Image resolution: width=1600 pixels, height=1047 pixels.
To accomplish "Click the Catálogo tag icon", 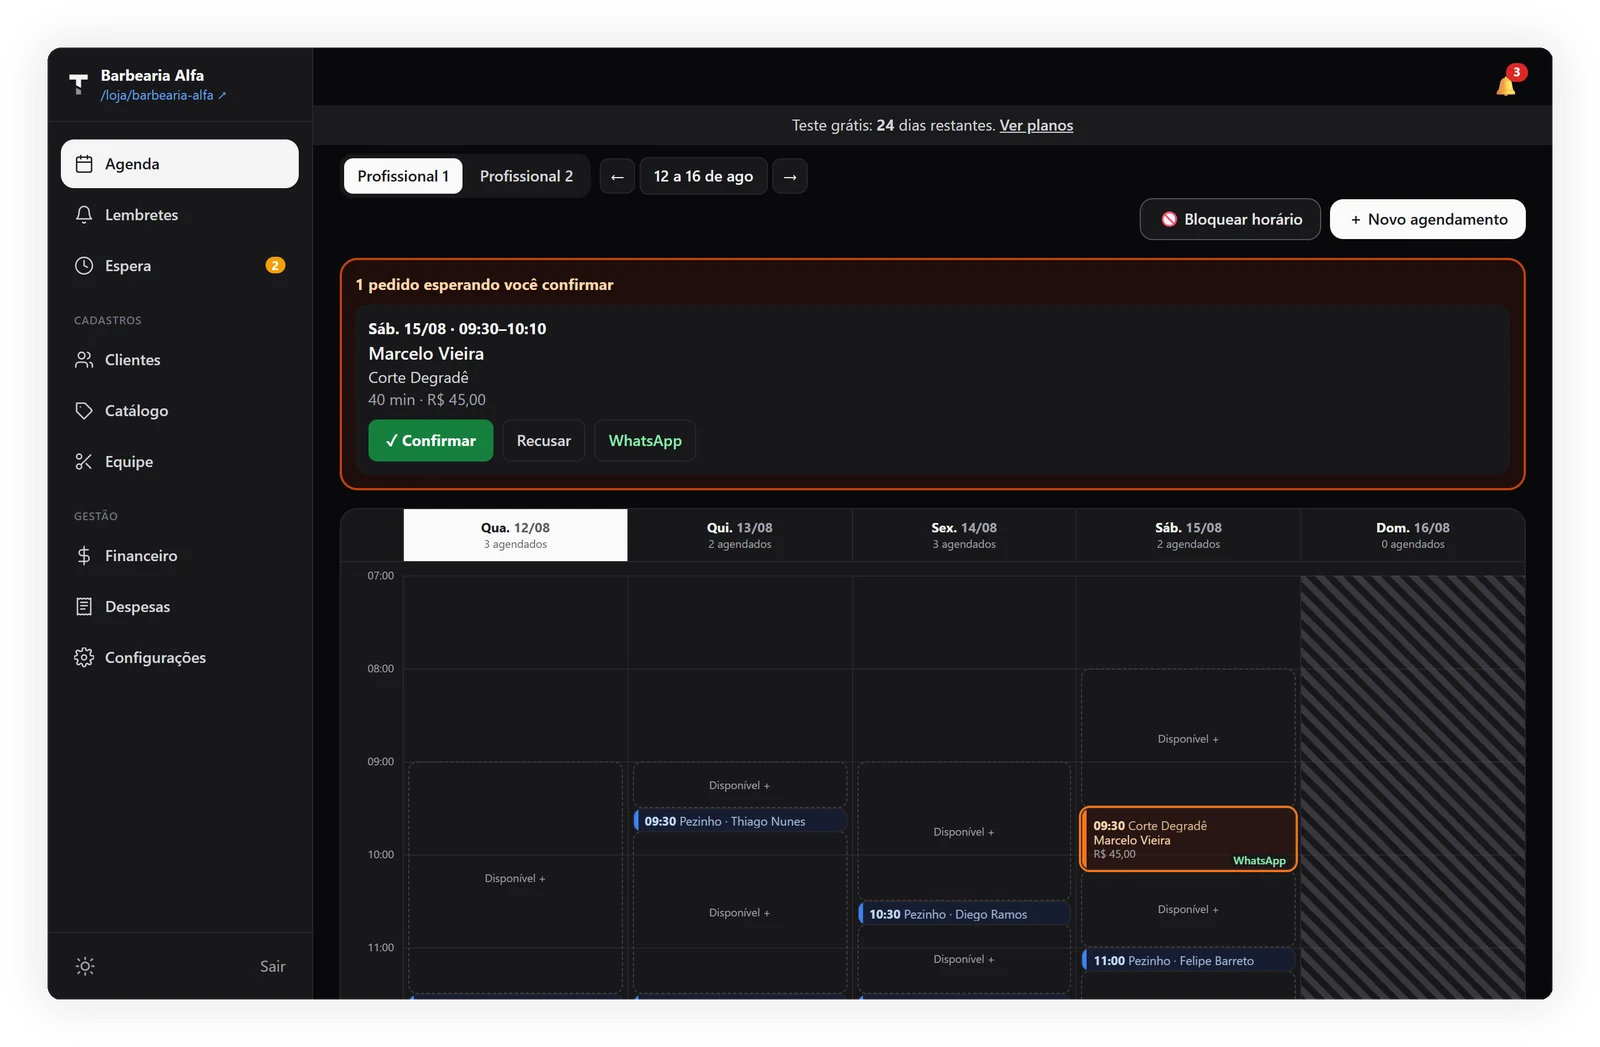I will [x=84, y=410].
